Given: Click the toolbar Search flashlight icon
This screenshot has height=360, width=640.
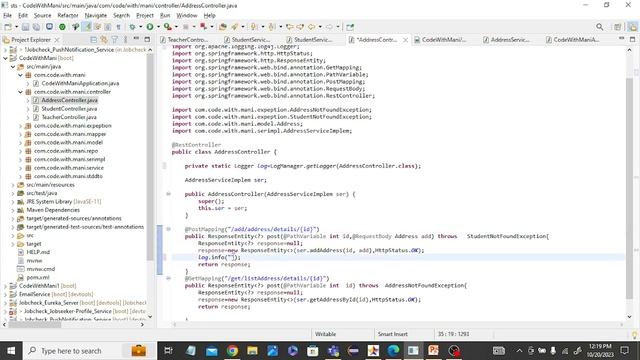Looking at the screenshot, I should coord(235,27).
